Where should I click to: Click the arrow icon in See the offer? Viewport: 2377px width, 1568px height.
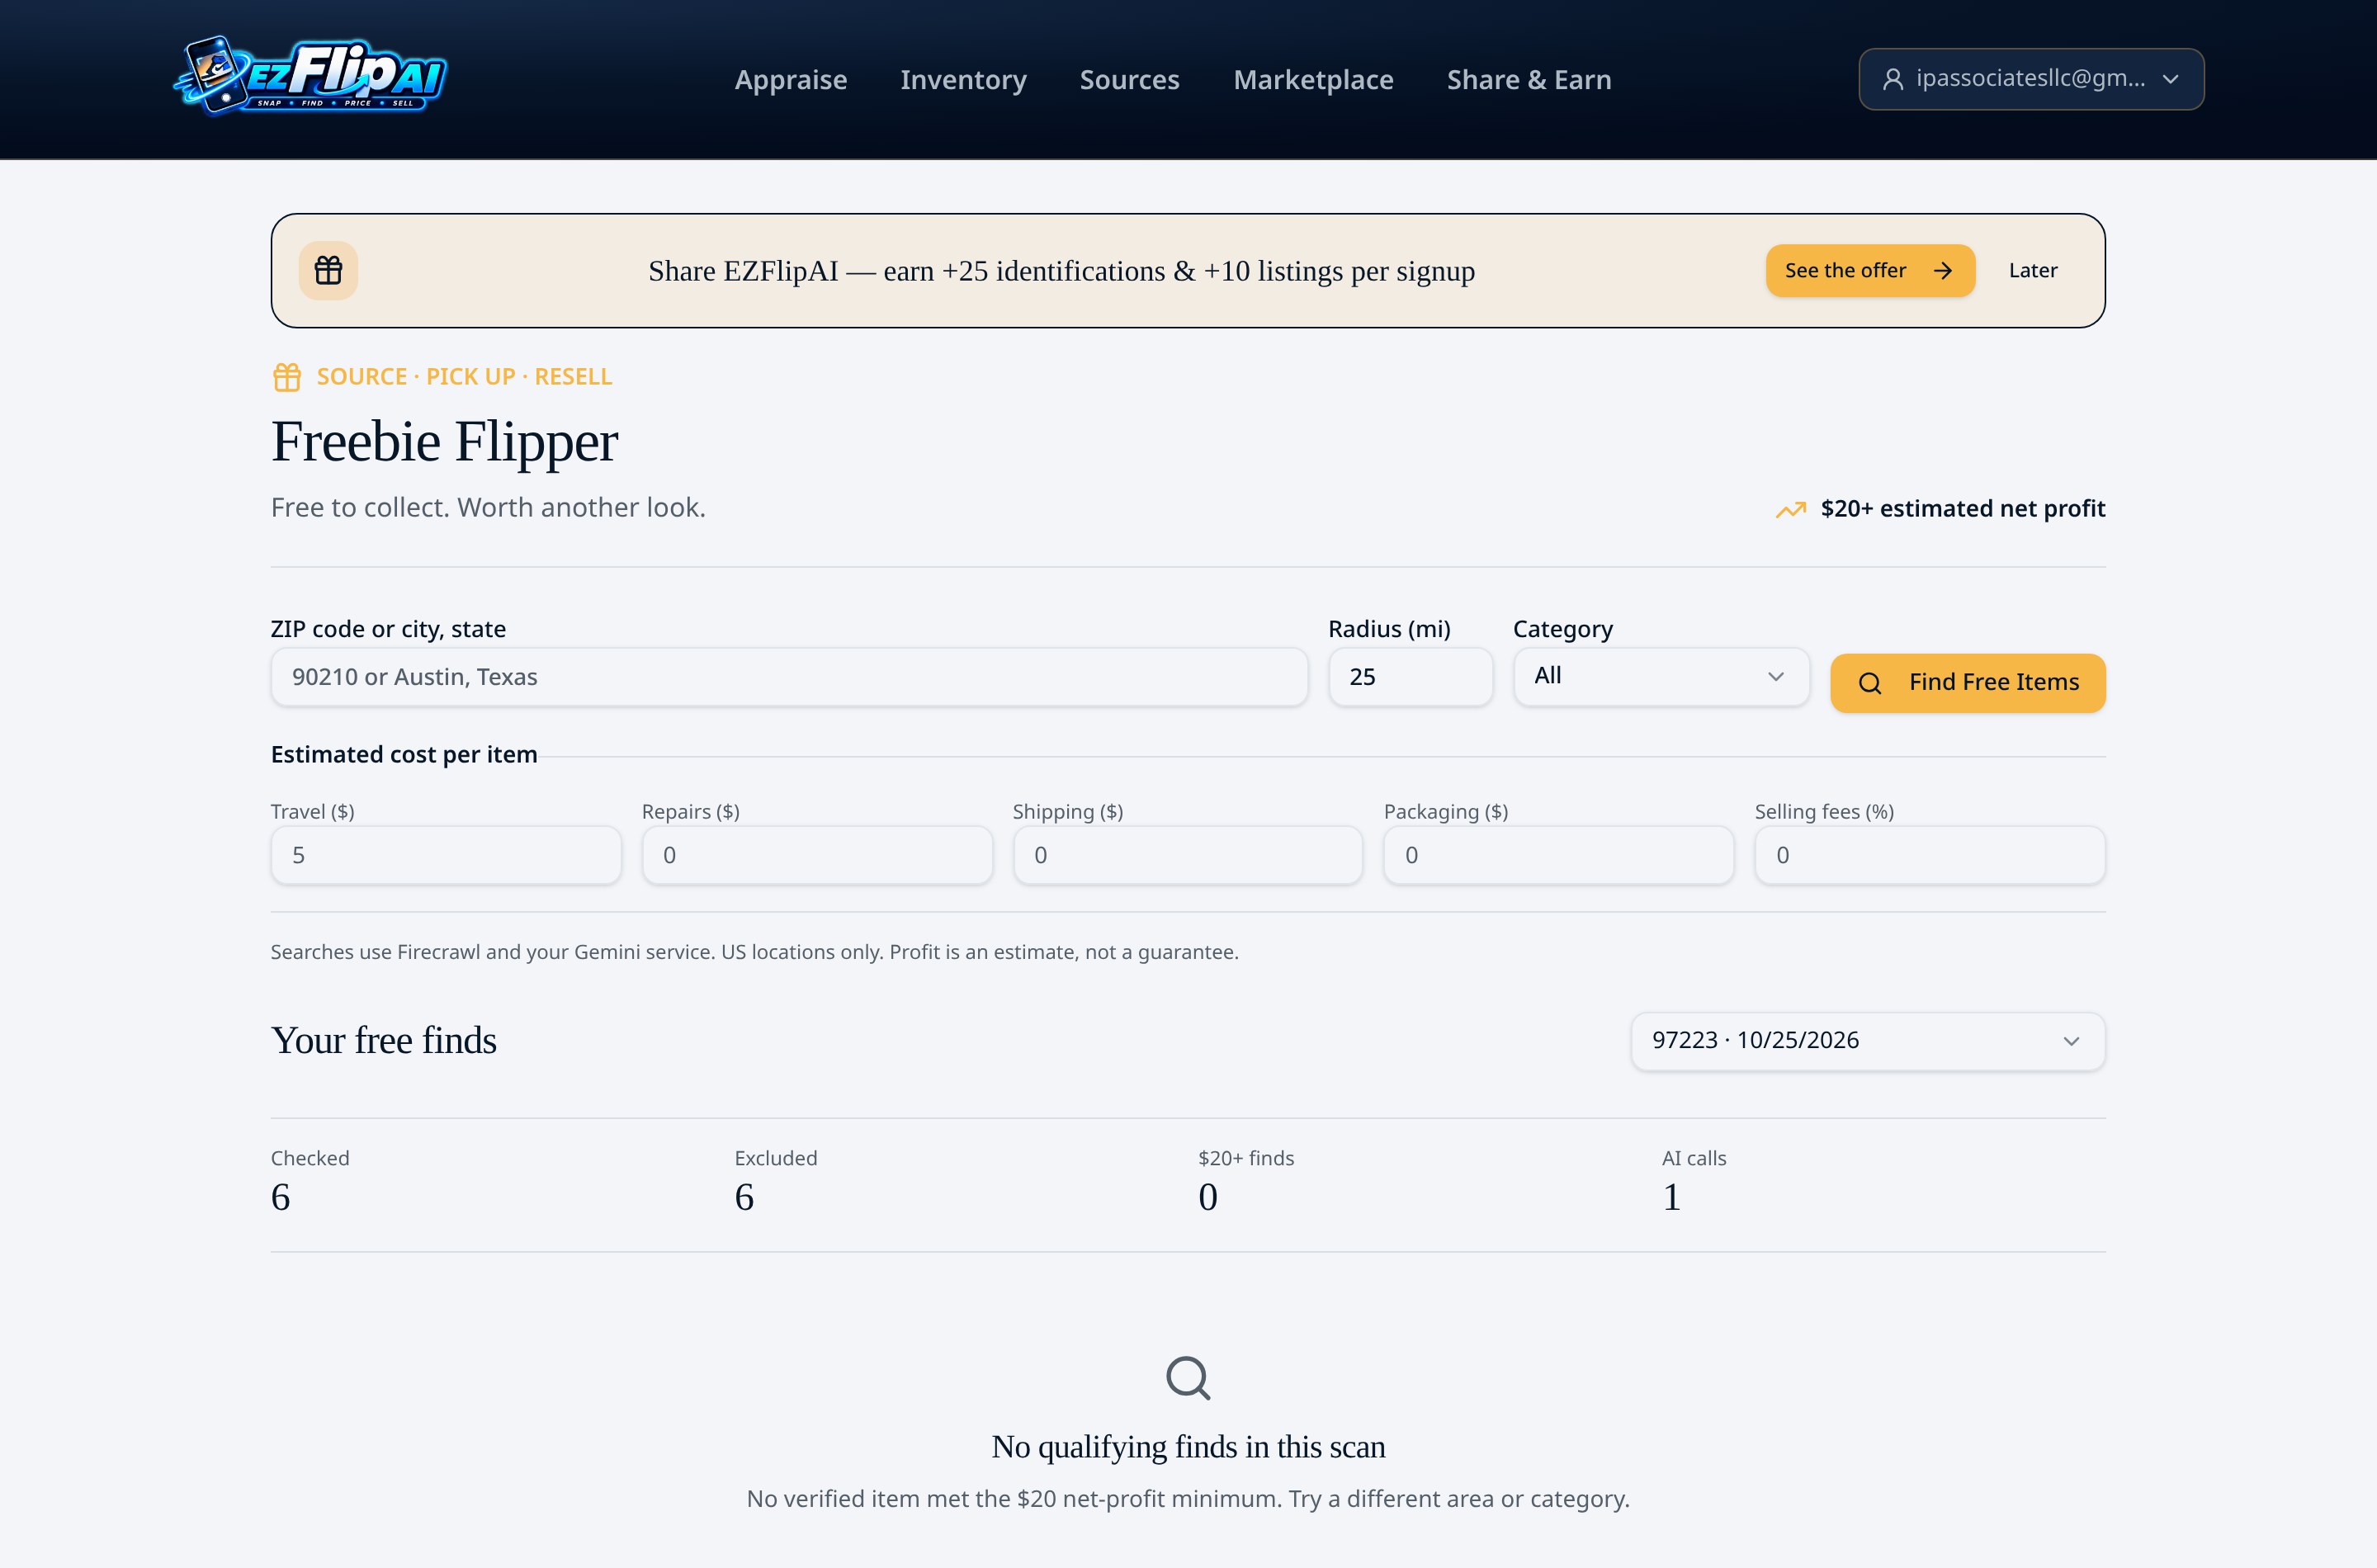point(1942,271)
